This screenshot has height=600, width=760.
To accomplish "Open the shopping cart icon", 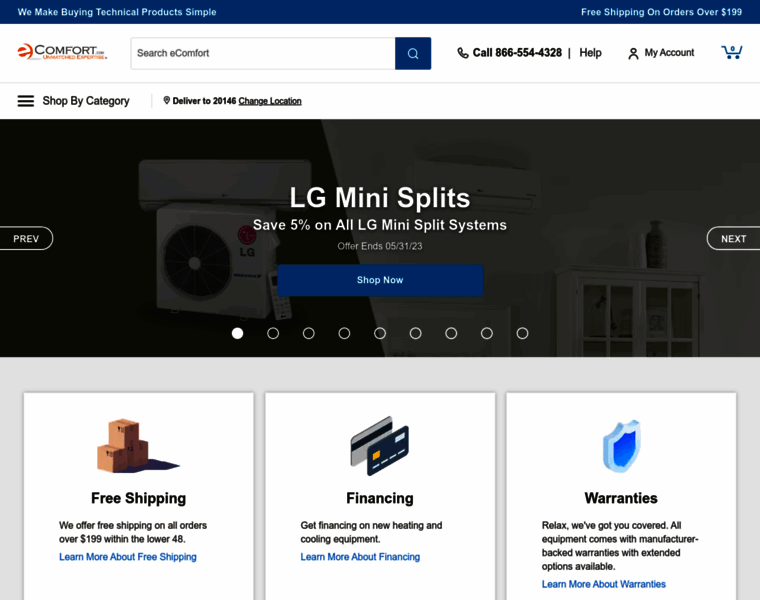I will pos(732,52).
